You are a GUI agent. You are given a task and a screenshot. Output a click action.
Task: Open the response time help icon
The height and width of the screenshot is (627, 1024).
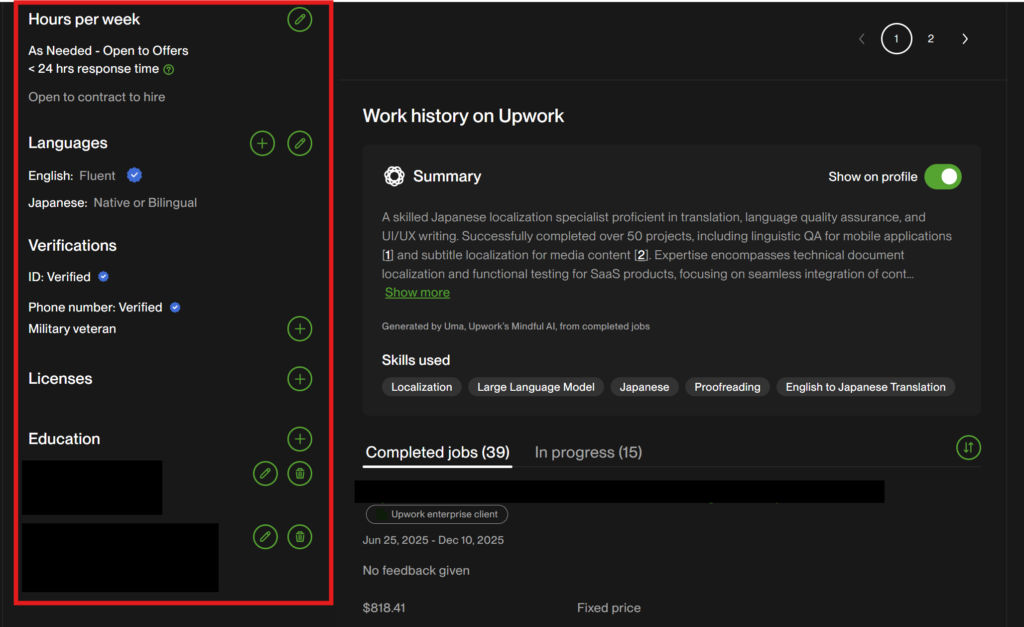point(169,70)
